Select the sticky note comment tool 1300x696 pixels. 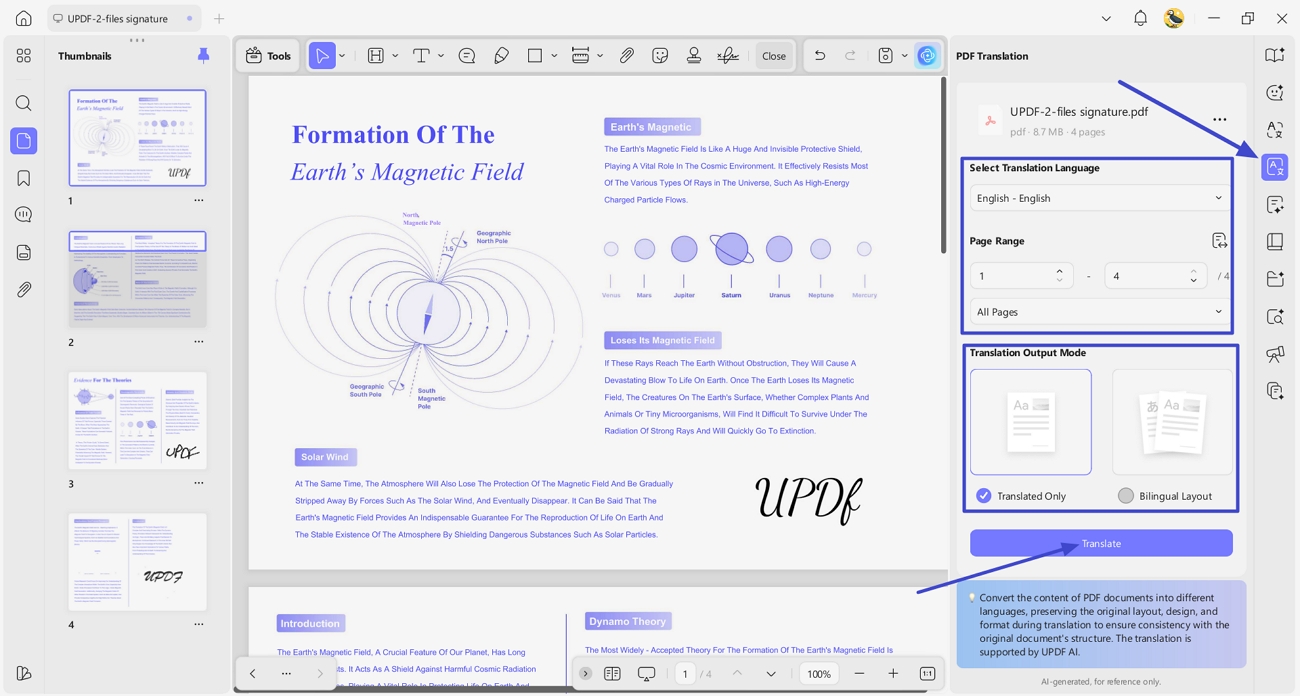[x=467, y=56]
